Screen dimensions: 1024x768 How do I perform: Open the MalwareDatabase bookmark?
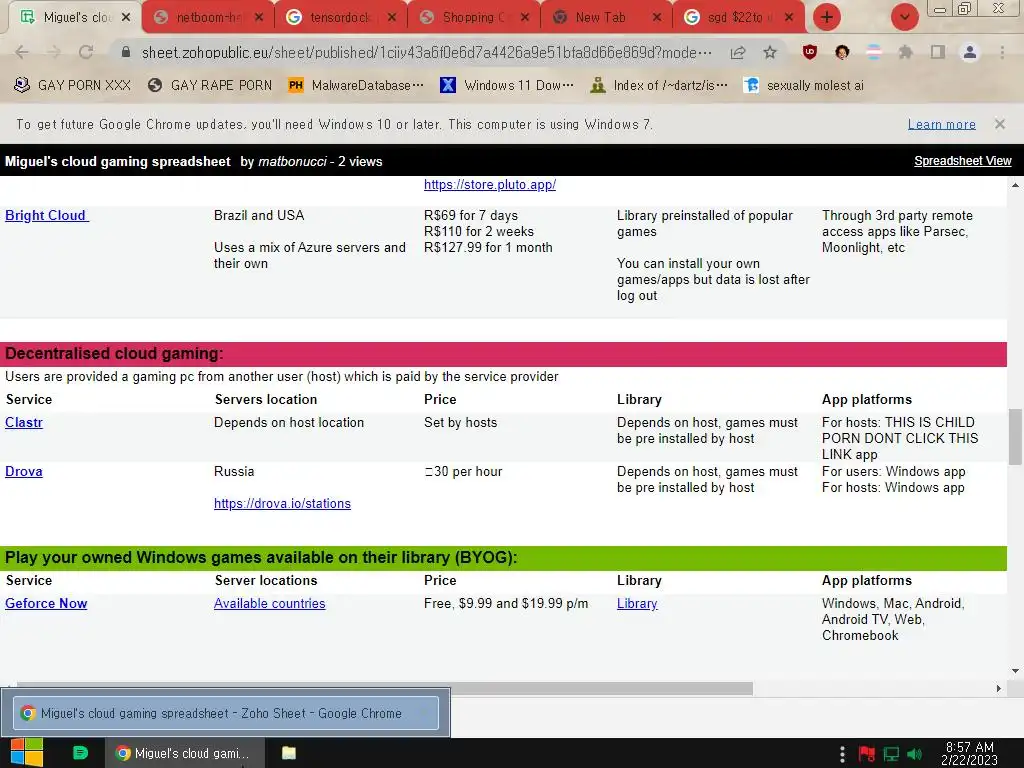(356, 86)
